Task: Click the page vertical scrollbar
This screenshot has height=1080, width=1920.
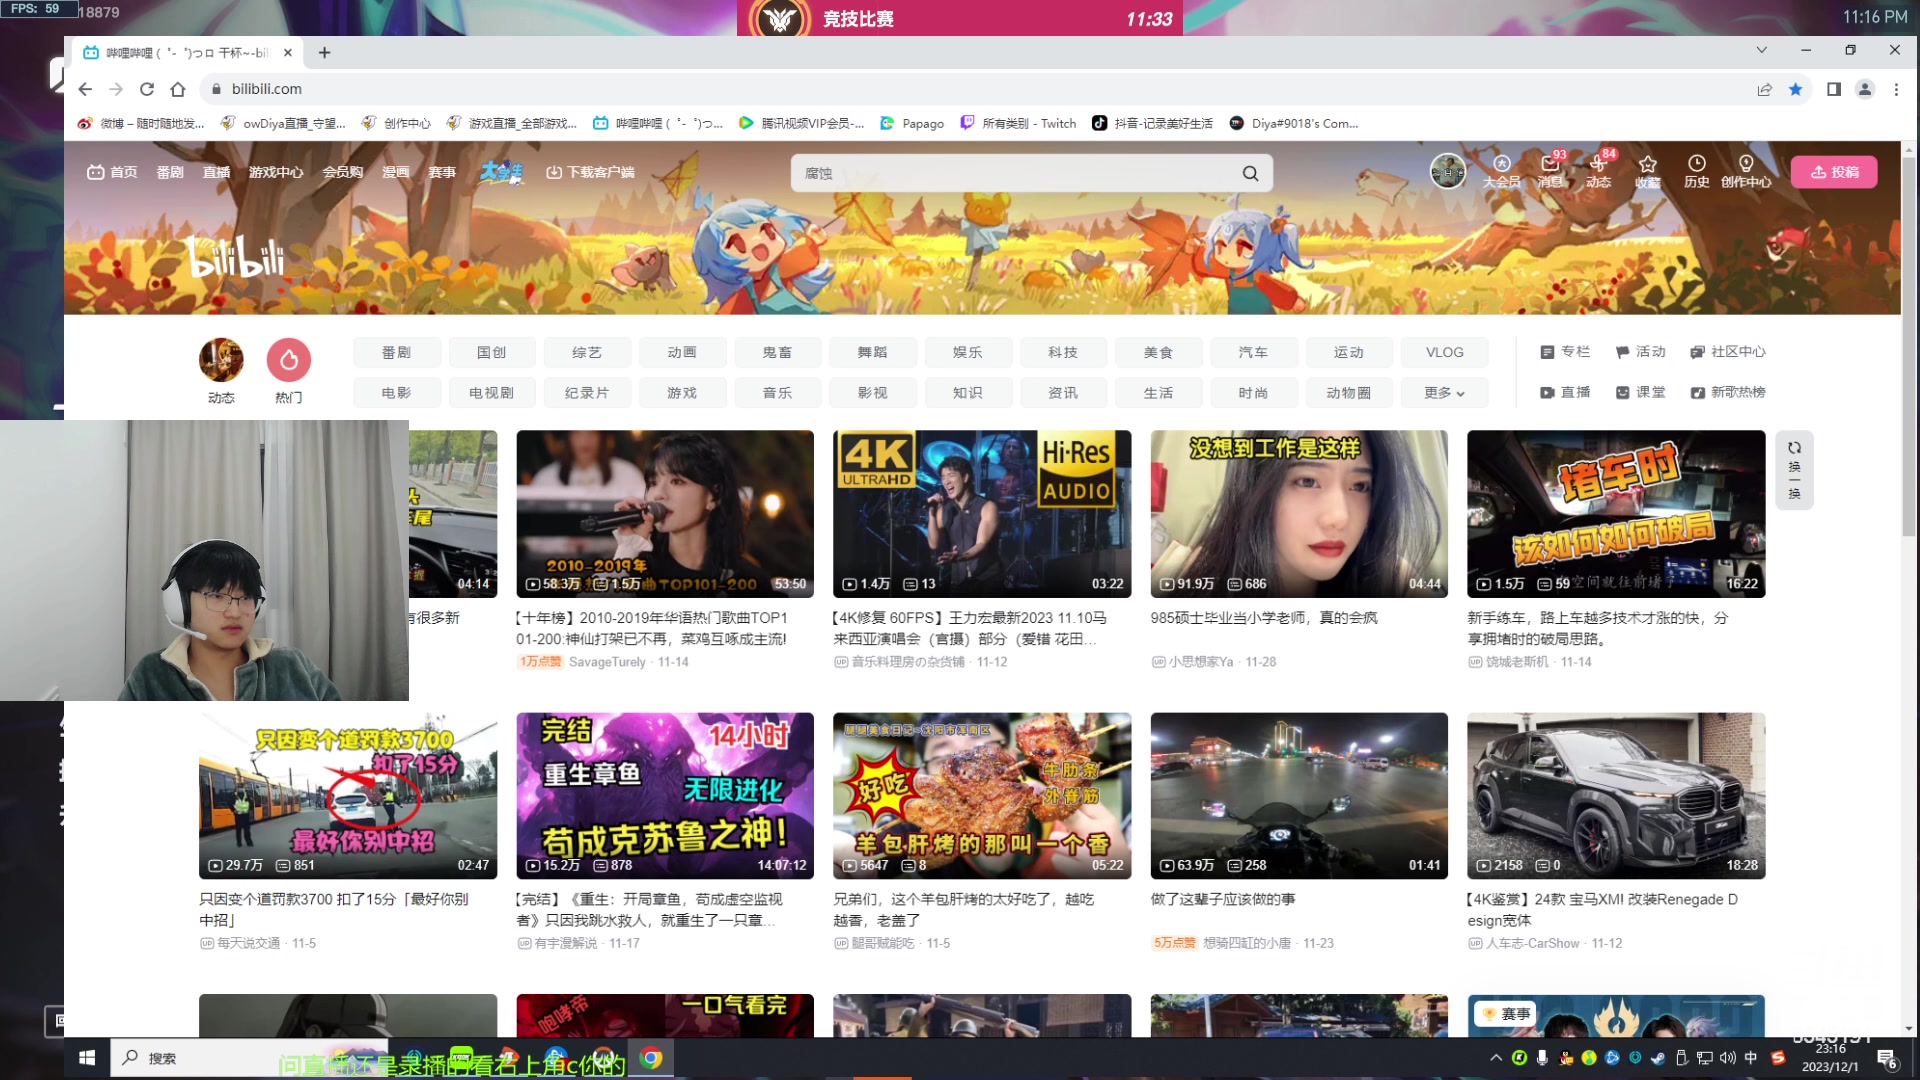Action: click(1909, 345)
